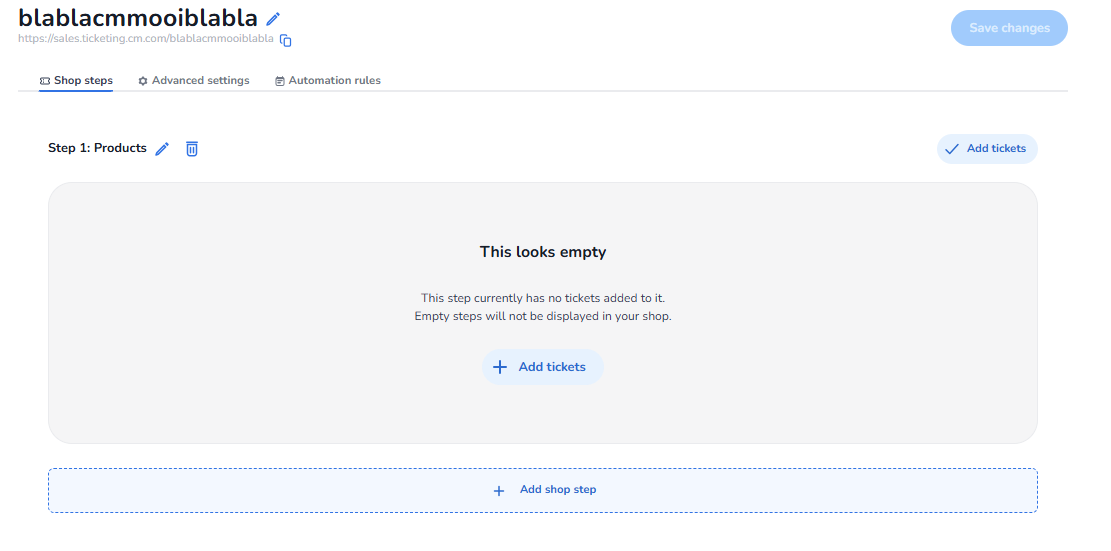The height and width of the screenshot is (551, 1111).
Task: Click the plus icon in the central Add tickets button
Action: coord(501,367)
